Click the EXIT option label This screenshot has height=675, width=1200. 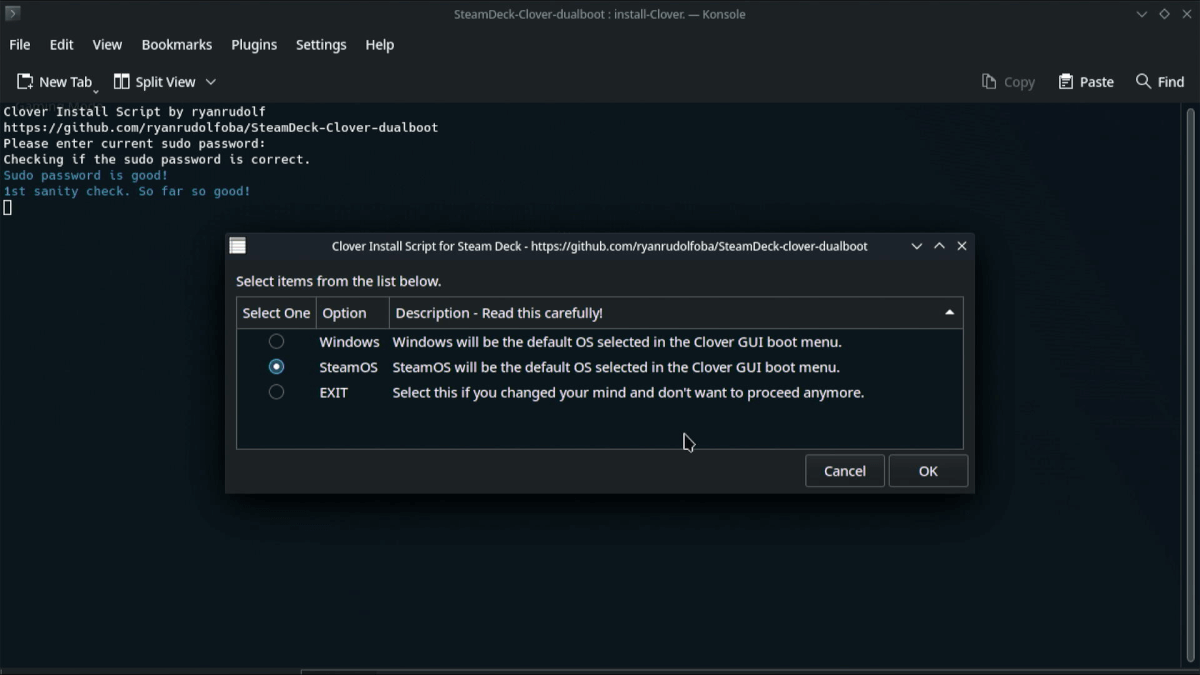coord(333,393)
